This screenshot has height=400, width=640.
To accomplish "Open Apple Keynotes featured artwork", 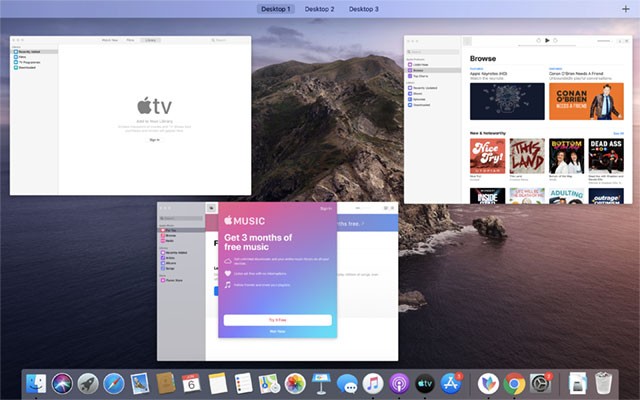I will coord(507,101).
